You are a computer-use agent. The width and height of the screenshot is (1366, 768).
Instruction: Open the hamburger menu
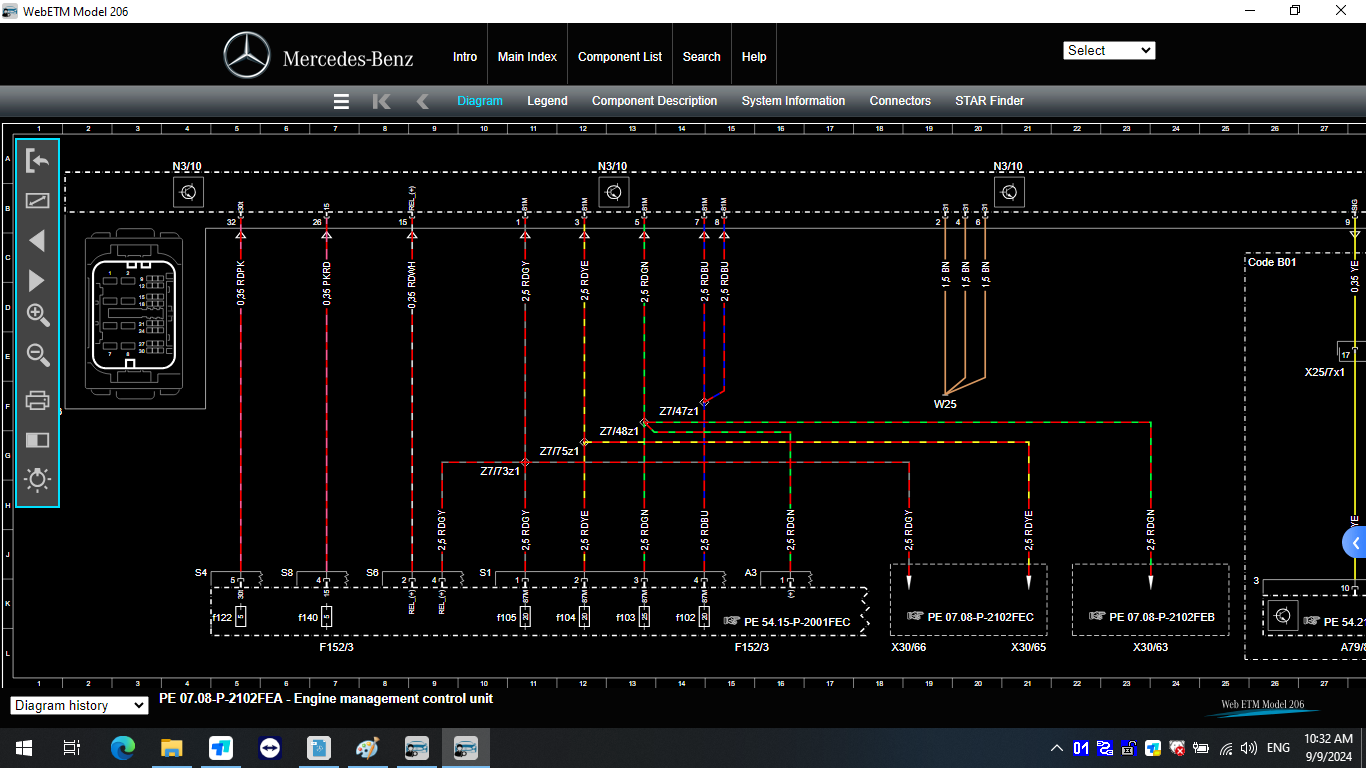tap(341, 100)
